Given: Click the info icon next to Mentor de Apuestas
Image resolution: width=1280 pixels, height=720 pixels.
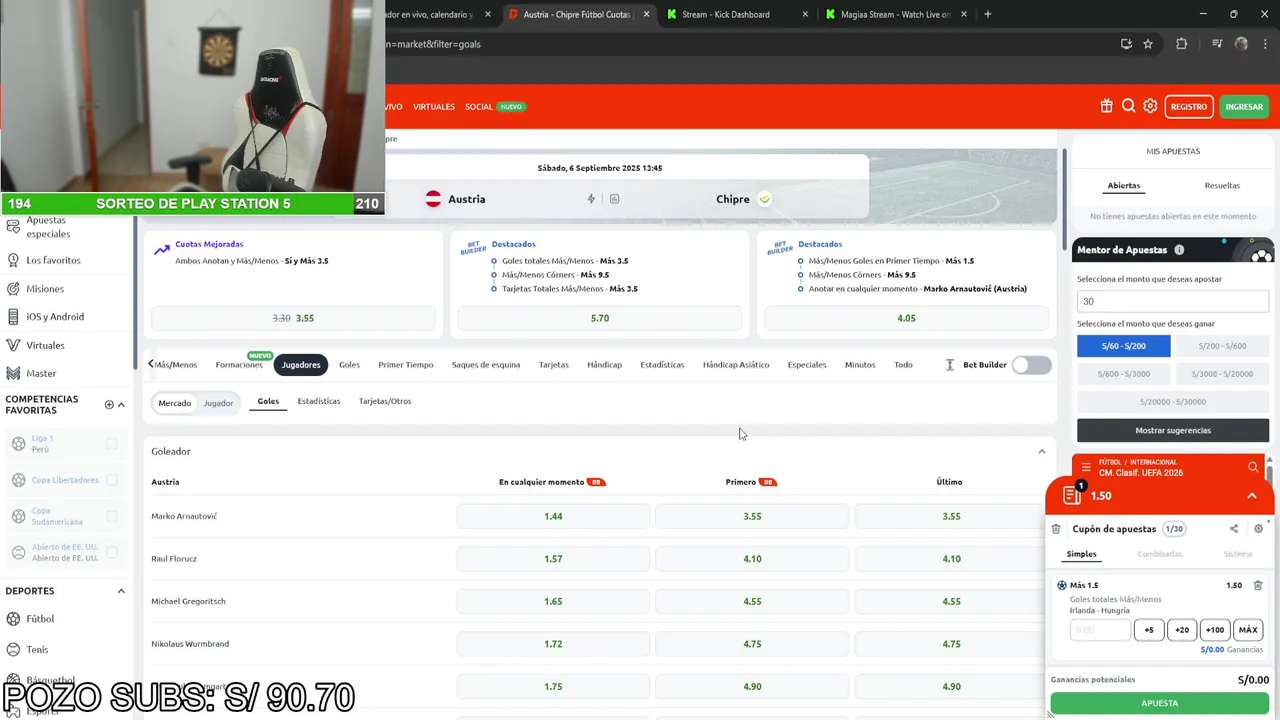Looking at the screenshot, I should click(1179, 250).
